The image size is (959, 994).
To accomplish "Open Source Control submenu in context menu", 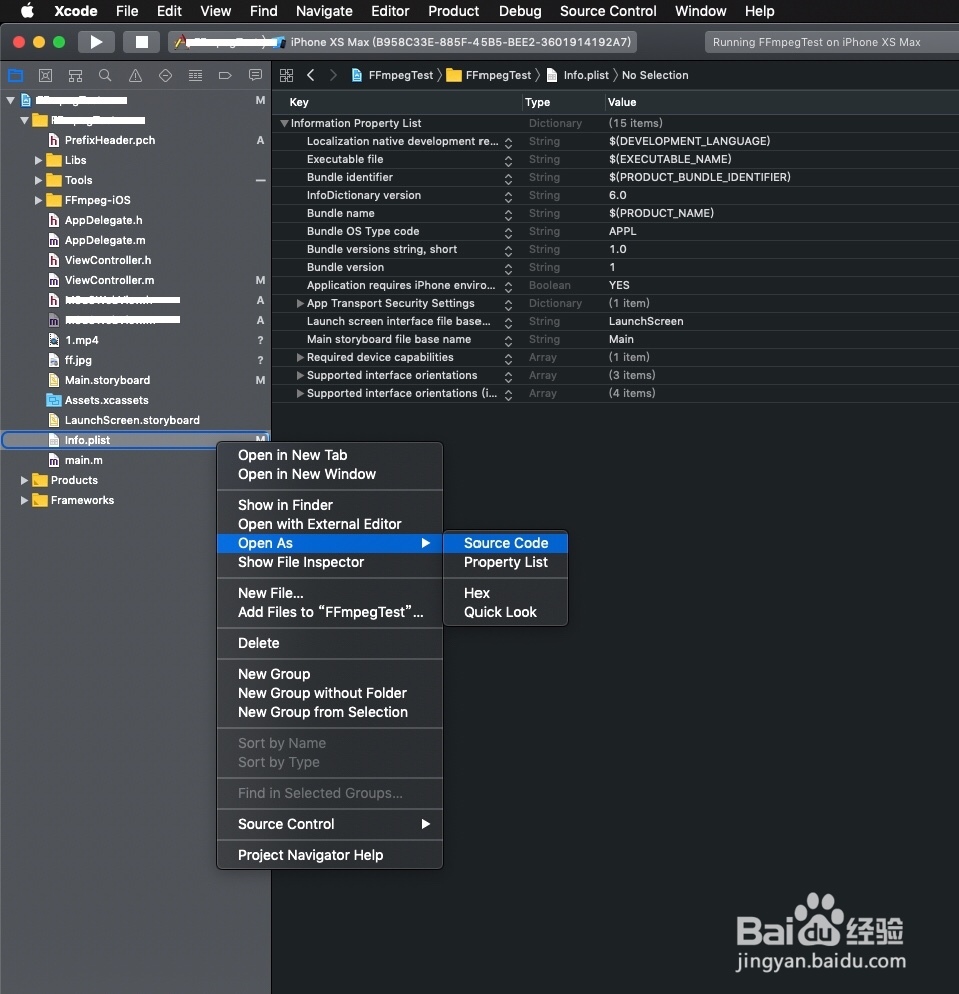I will pos(330,824).
